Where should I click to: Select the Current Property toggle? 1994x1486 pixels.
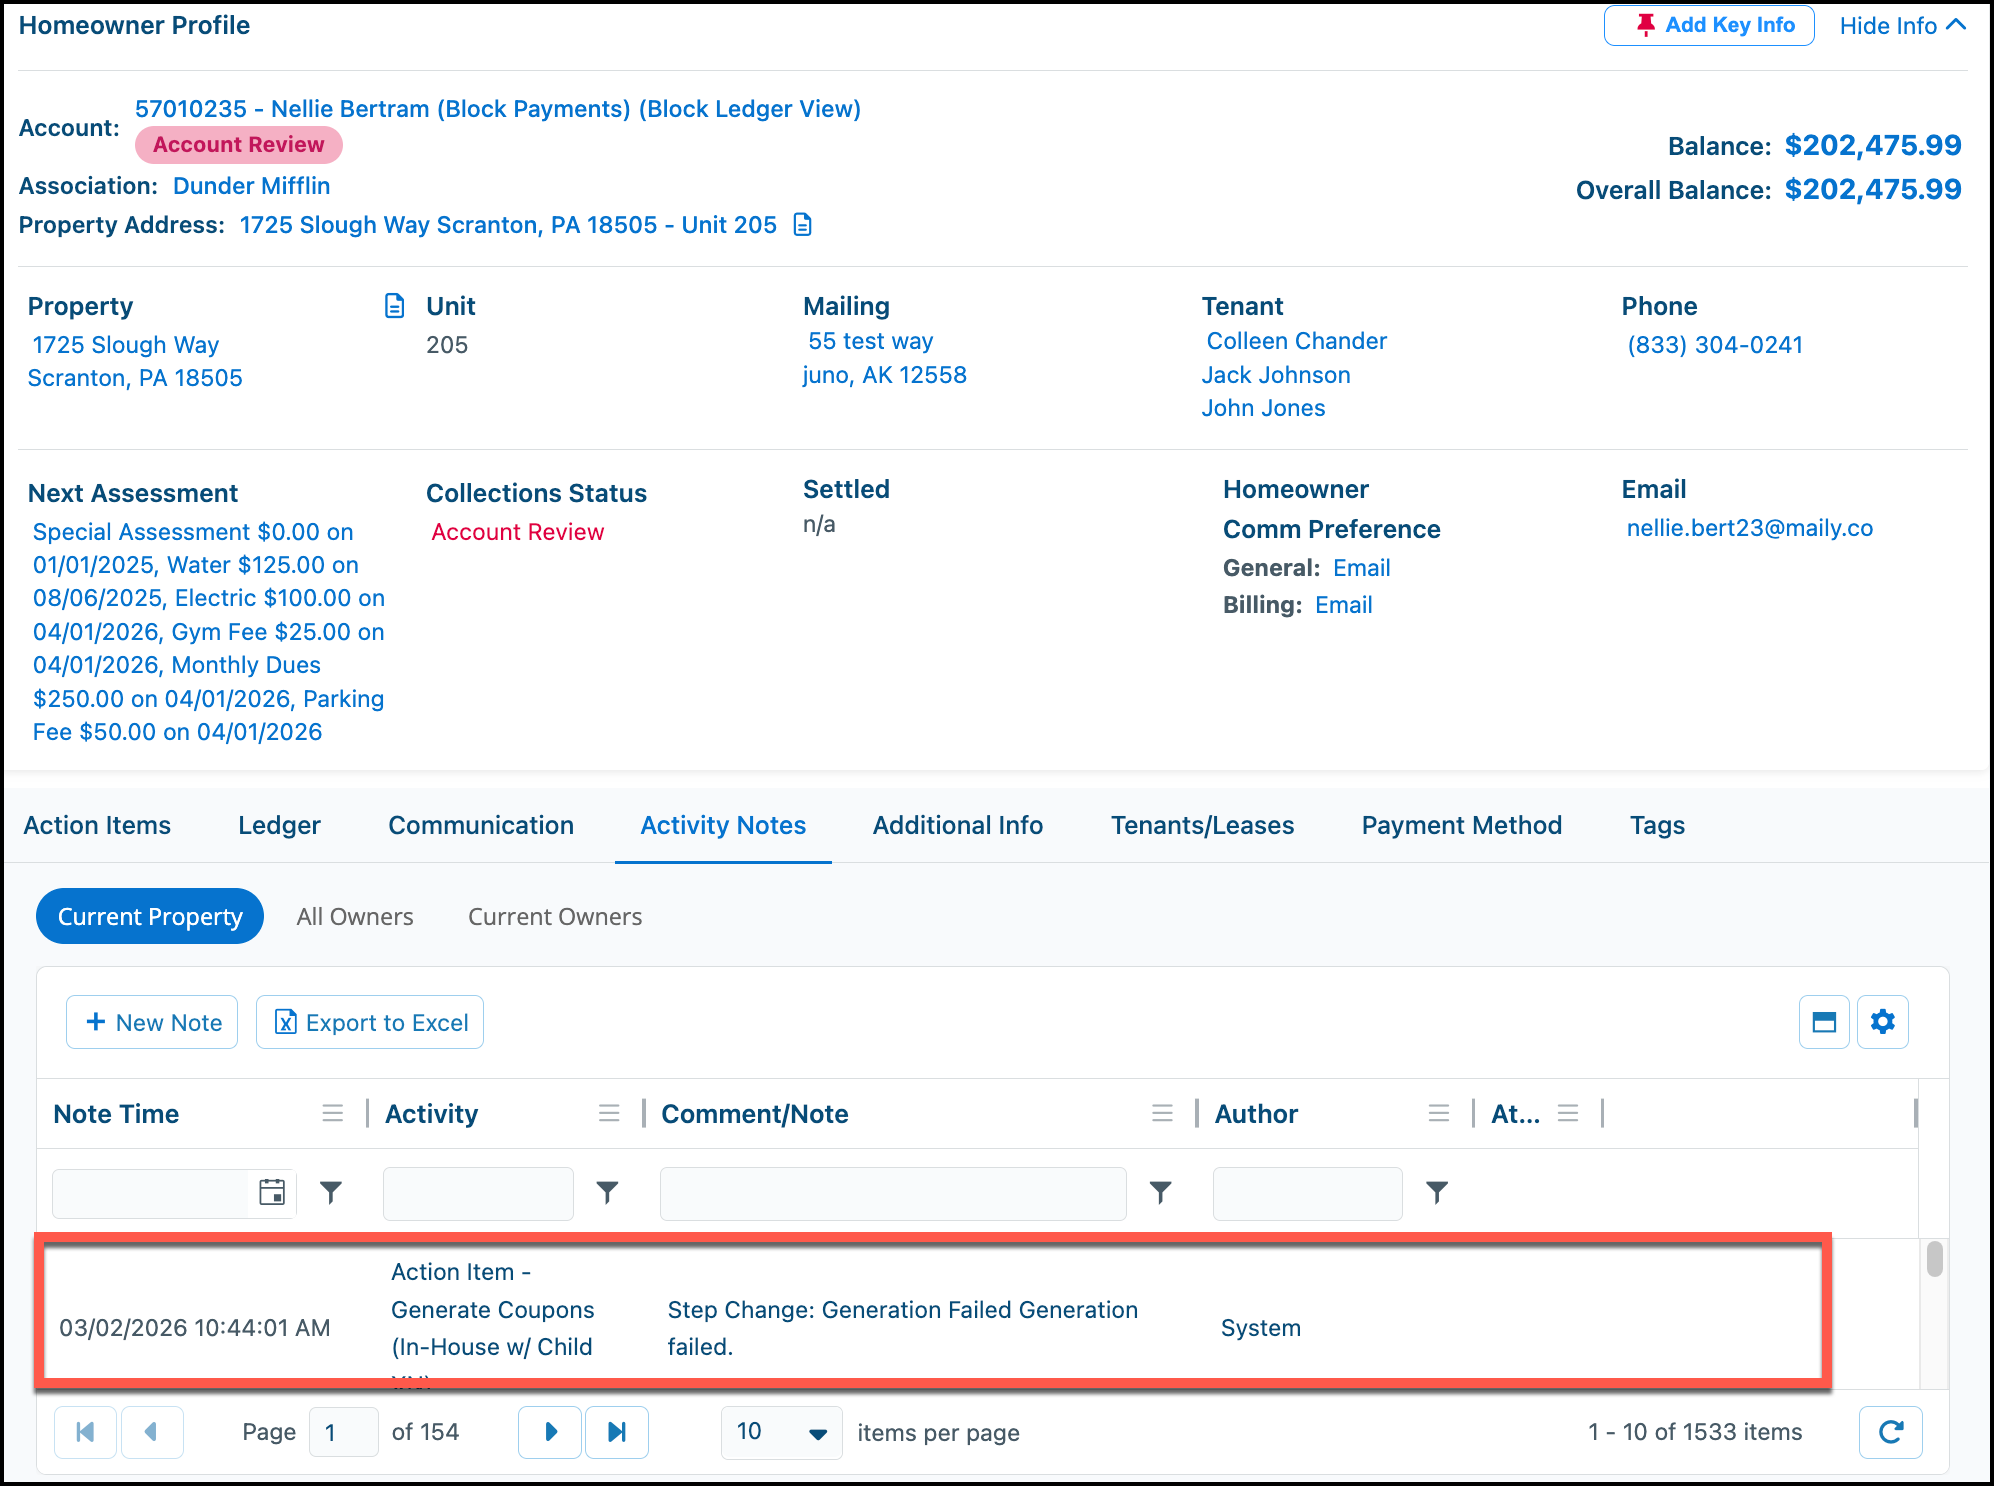(x=150, y=916)
